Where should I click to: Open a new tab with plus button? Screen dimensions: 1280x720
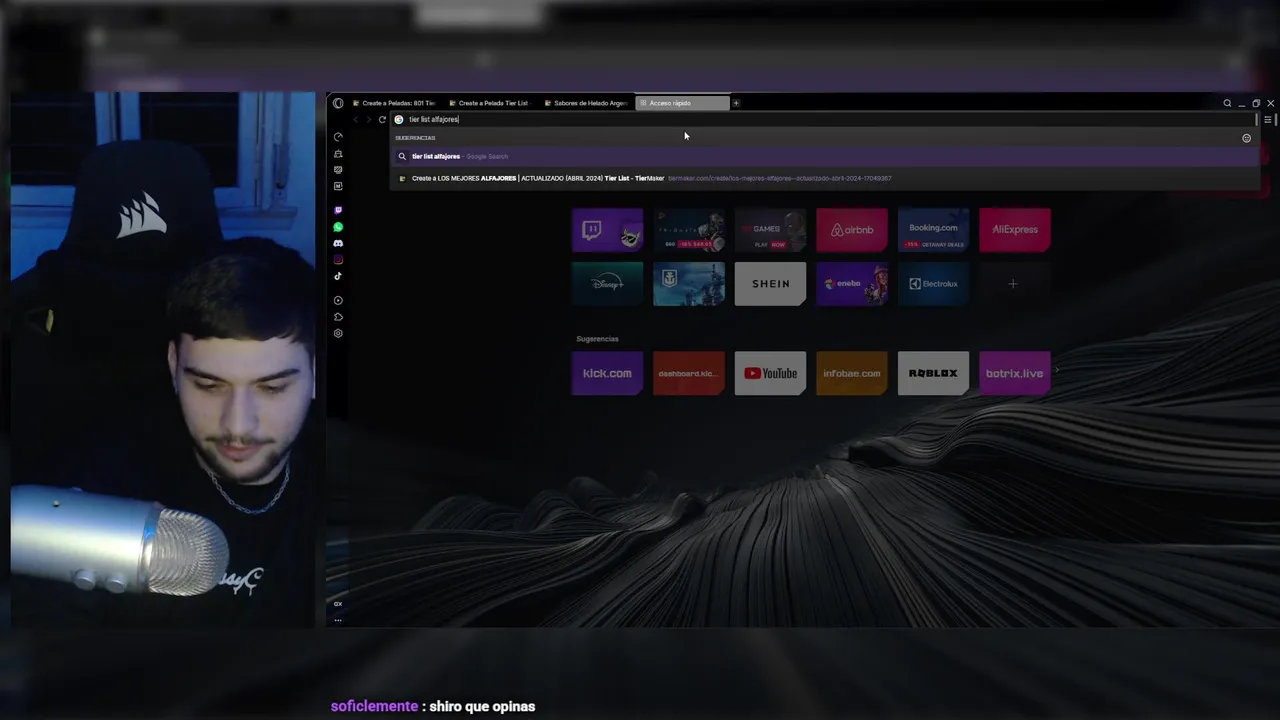tap(736, 103)
